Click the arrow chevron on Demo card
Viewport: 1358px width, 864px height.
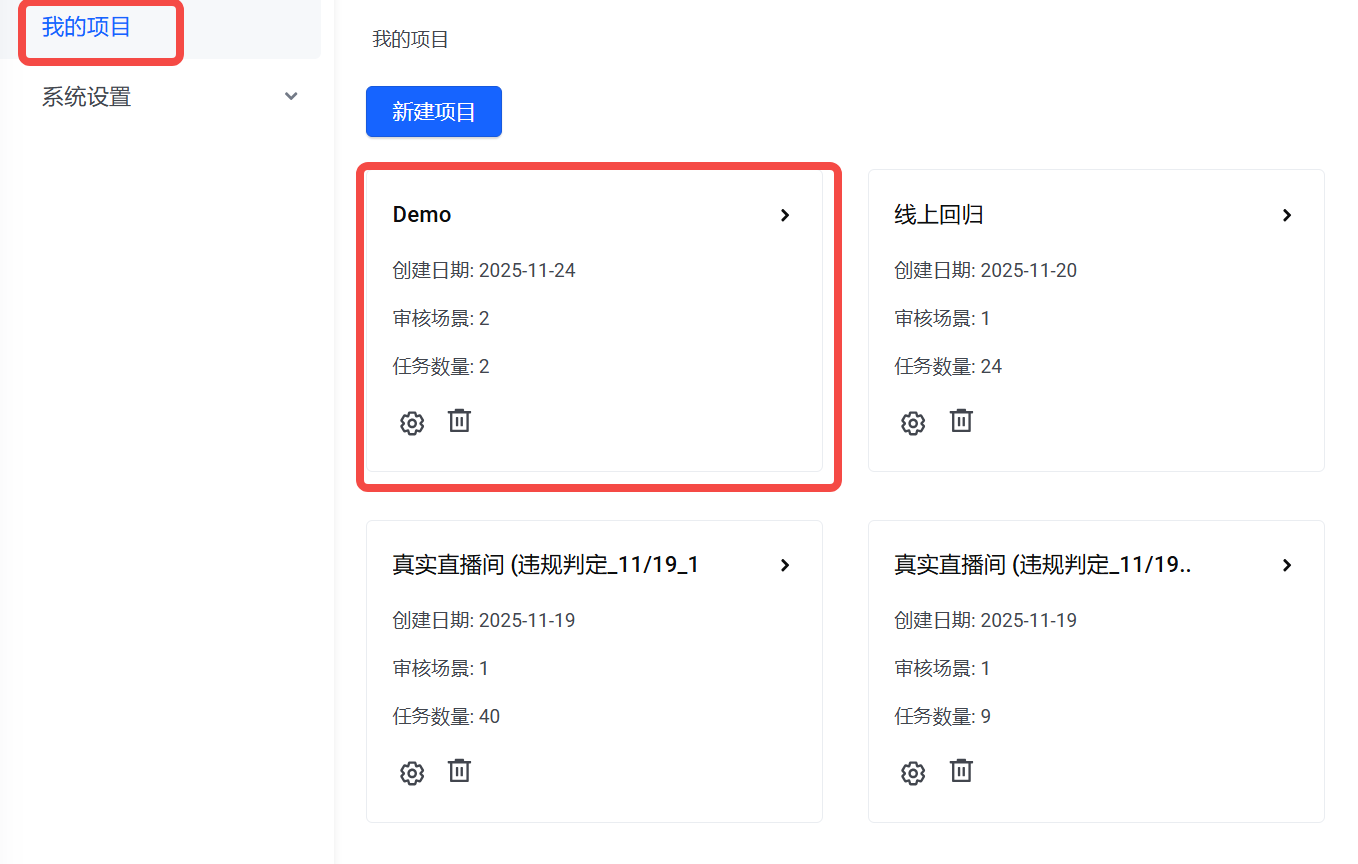click(785, 215)
